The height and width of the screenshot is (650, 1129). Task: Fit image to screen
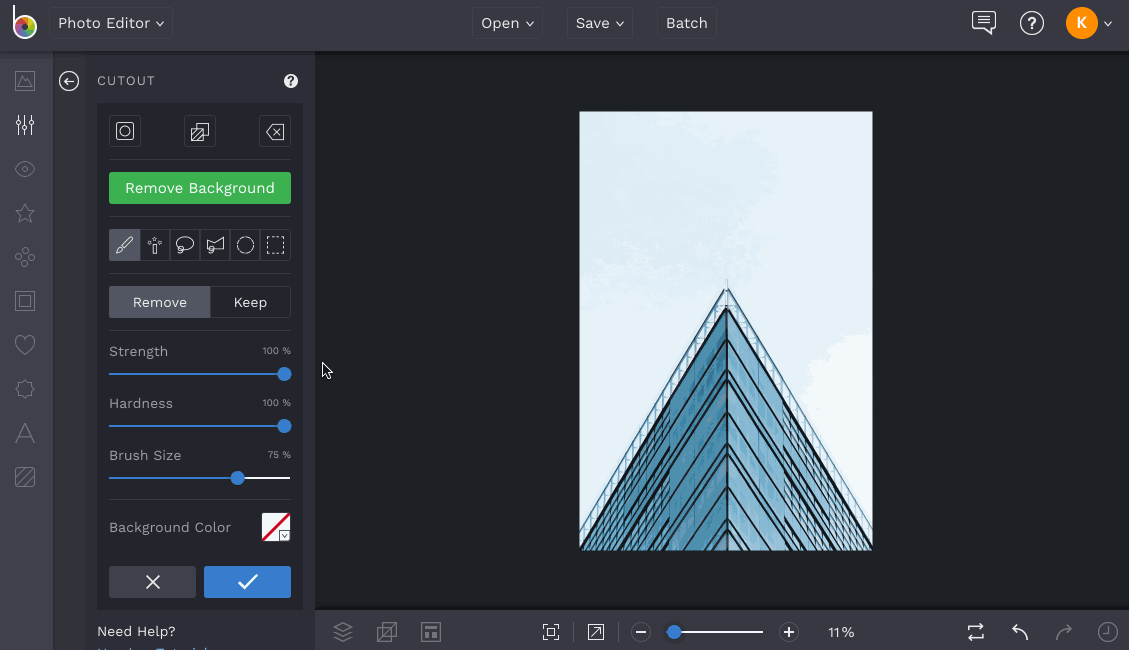tap(551, 632)
